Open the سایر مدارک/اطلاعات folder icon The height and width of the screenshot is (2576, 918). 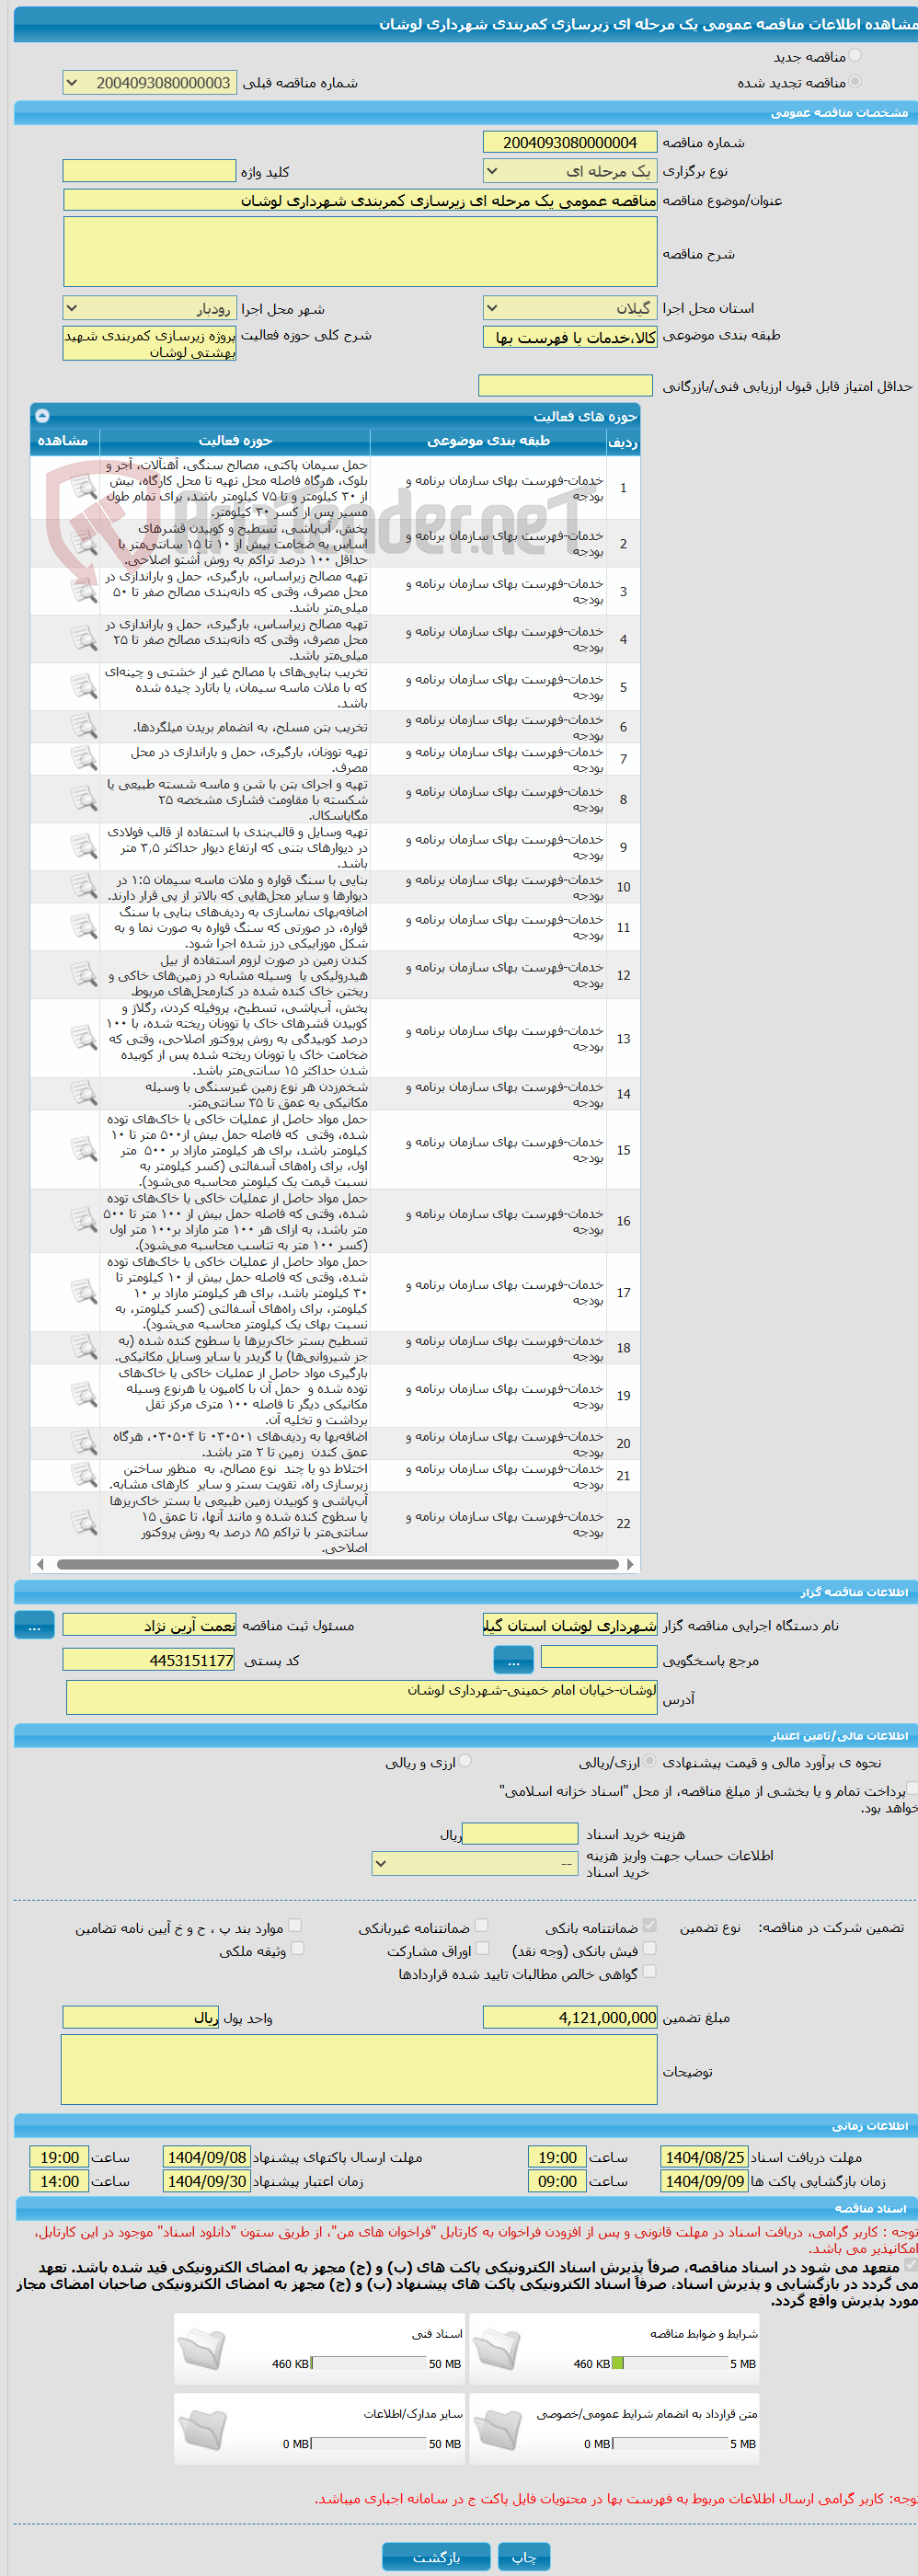click(201, 2429)
